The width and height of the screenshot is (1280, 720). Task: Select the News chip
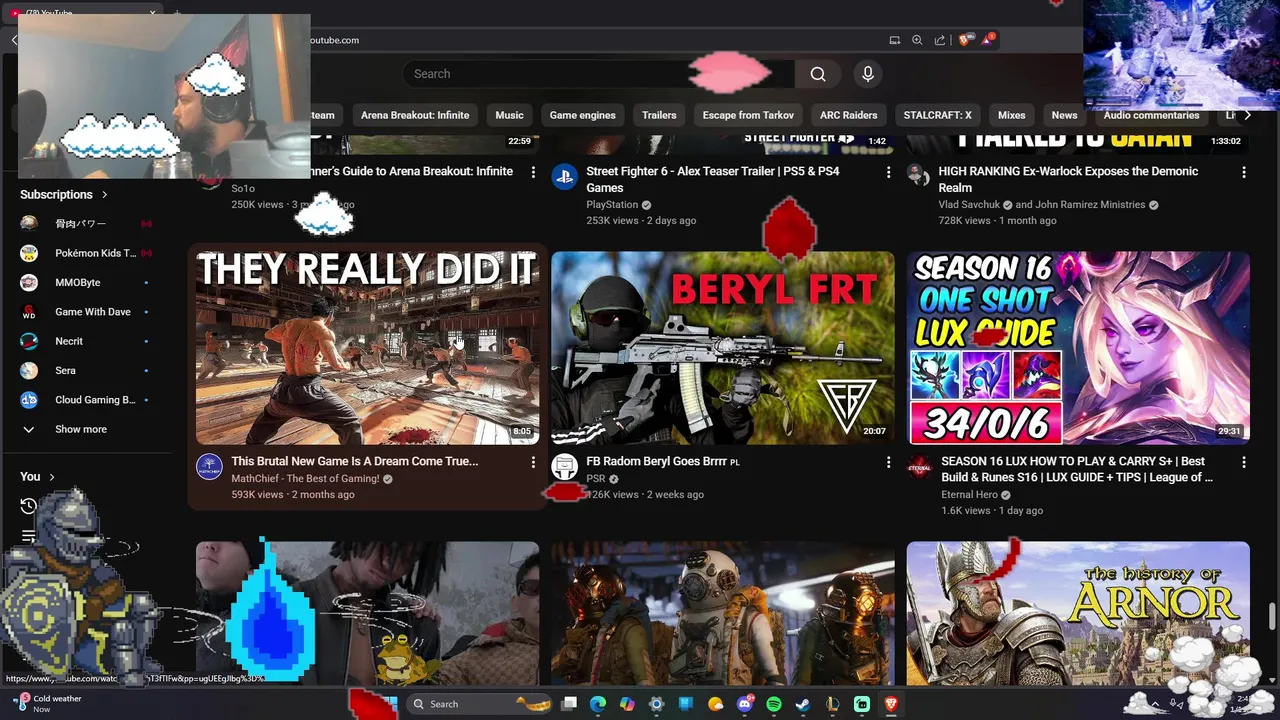[1064, 115]
